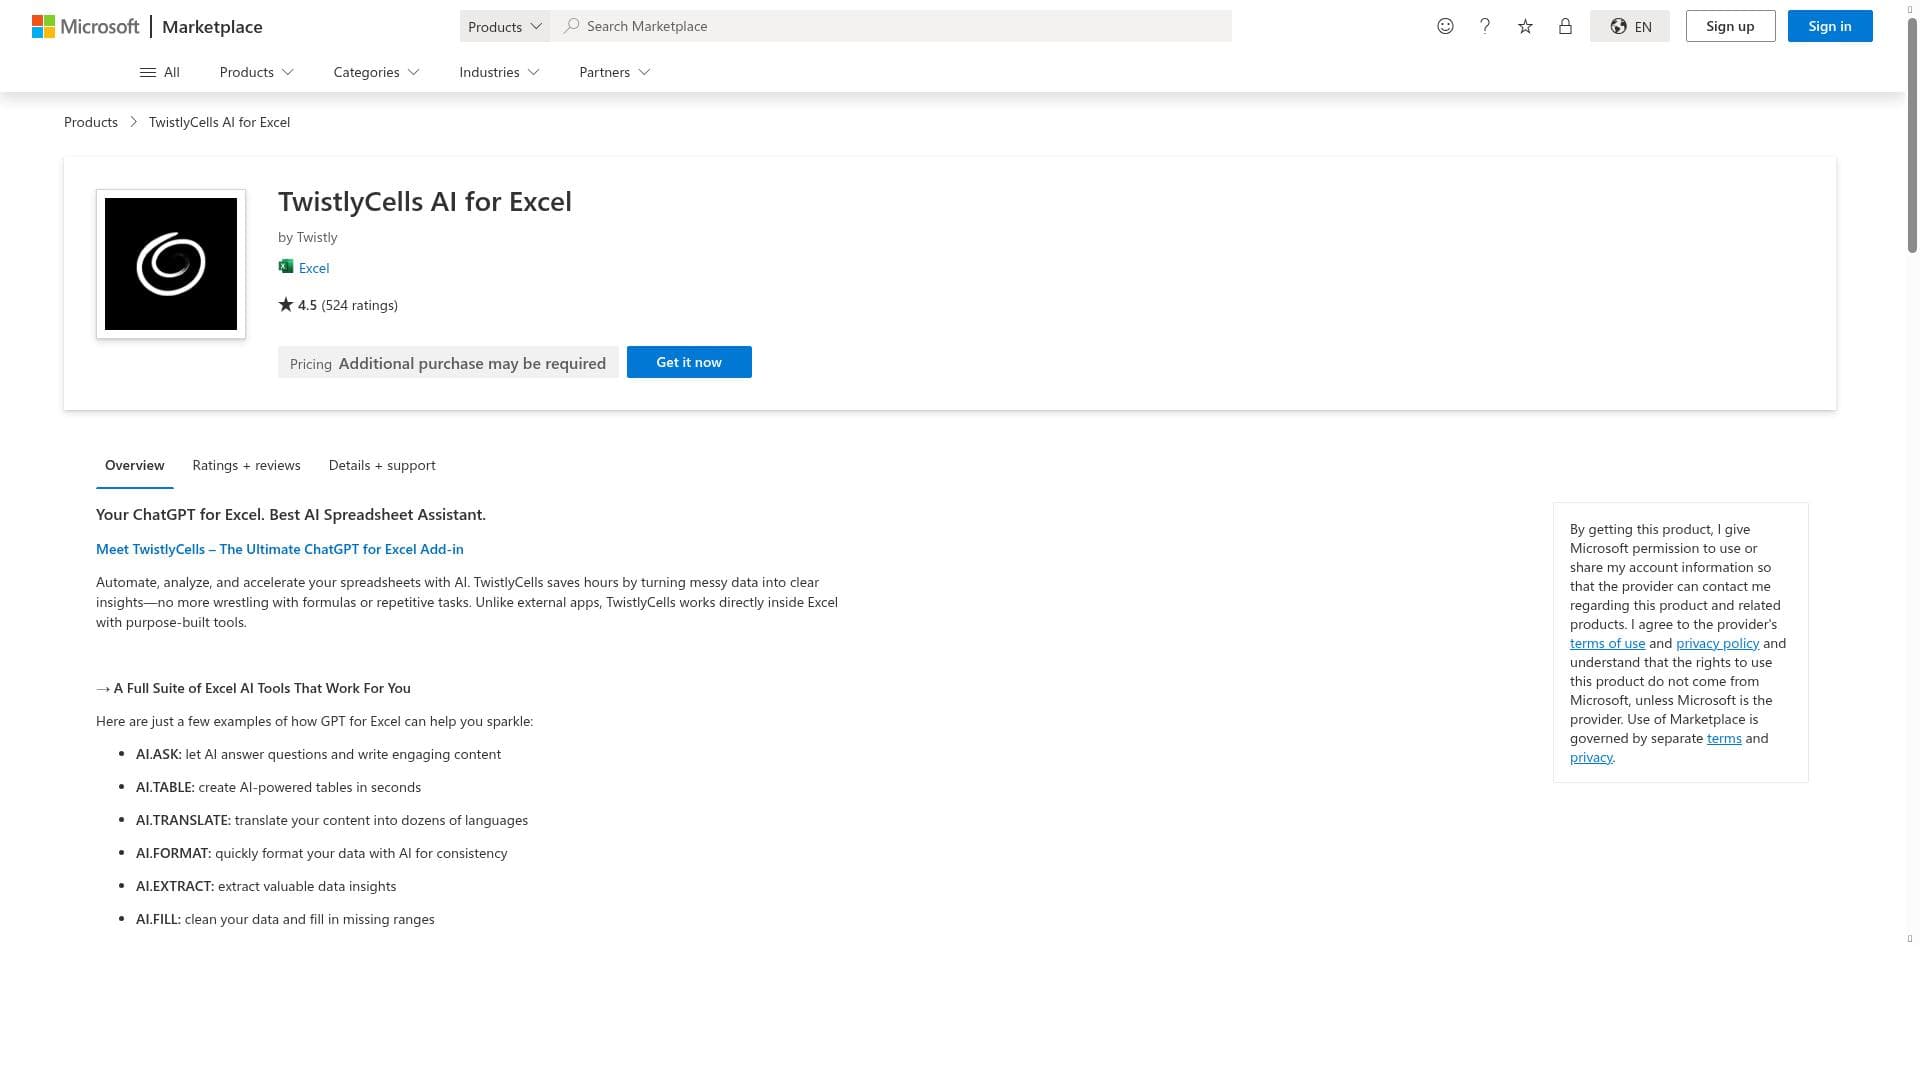Expand the Categories navigation menu
Screen dimensions: 1920x1080
pyautogui.click(x=376, y=72)
